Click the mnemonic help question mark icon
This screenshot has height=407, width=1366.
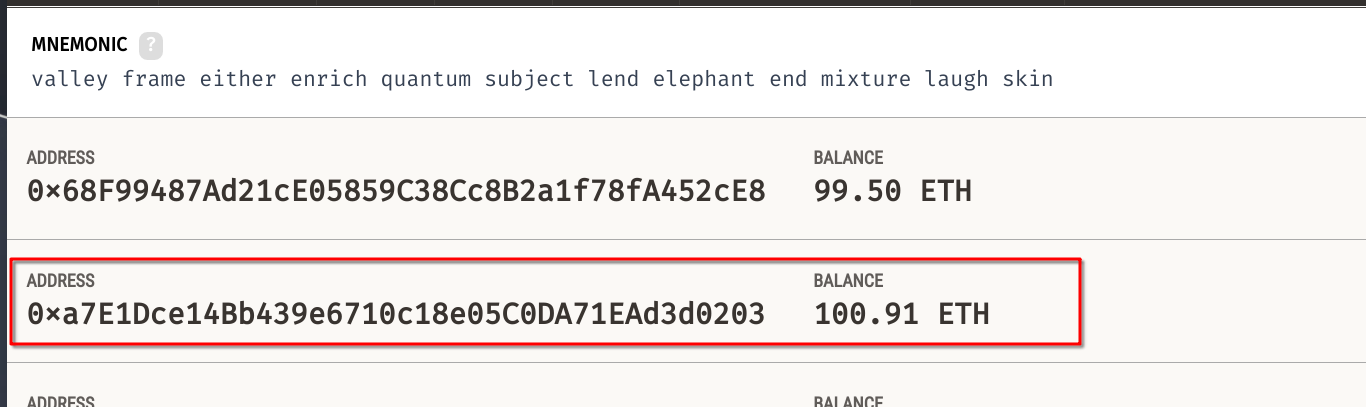(x=150, y=45)
